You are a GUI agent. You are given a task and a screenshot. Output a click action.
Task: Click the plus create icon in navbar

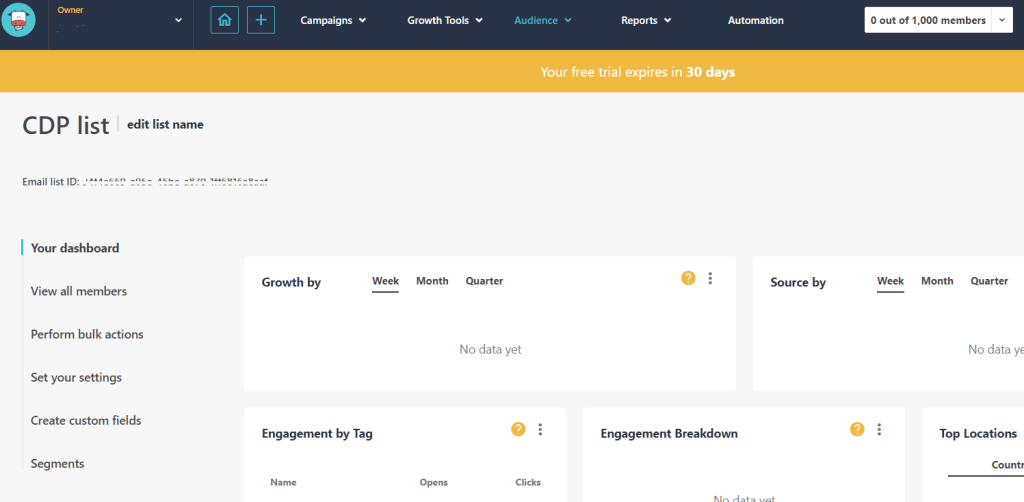point(261,20)
